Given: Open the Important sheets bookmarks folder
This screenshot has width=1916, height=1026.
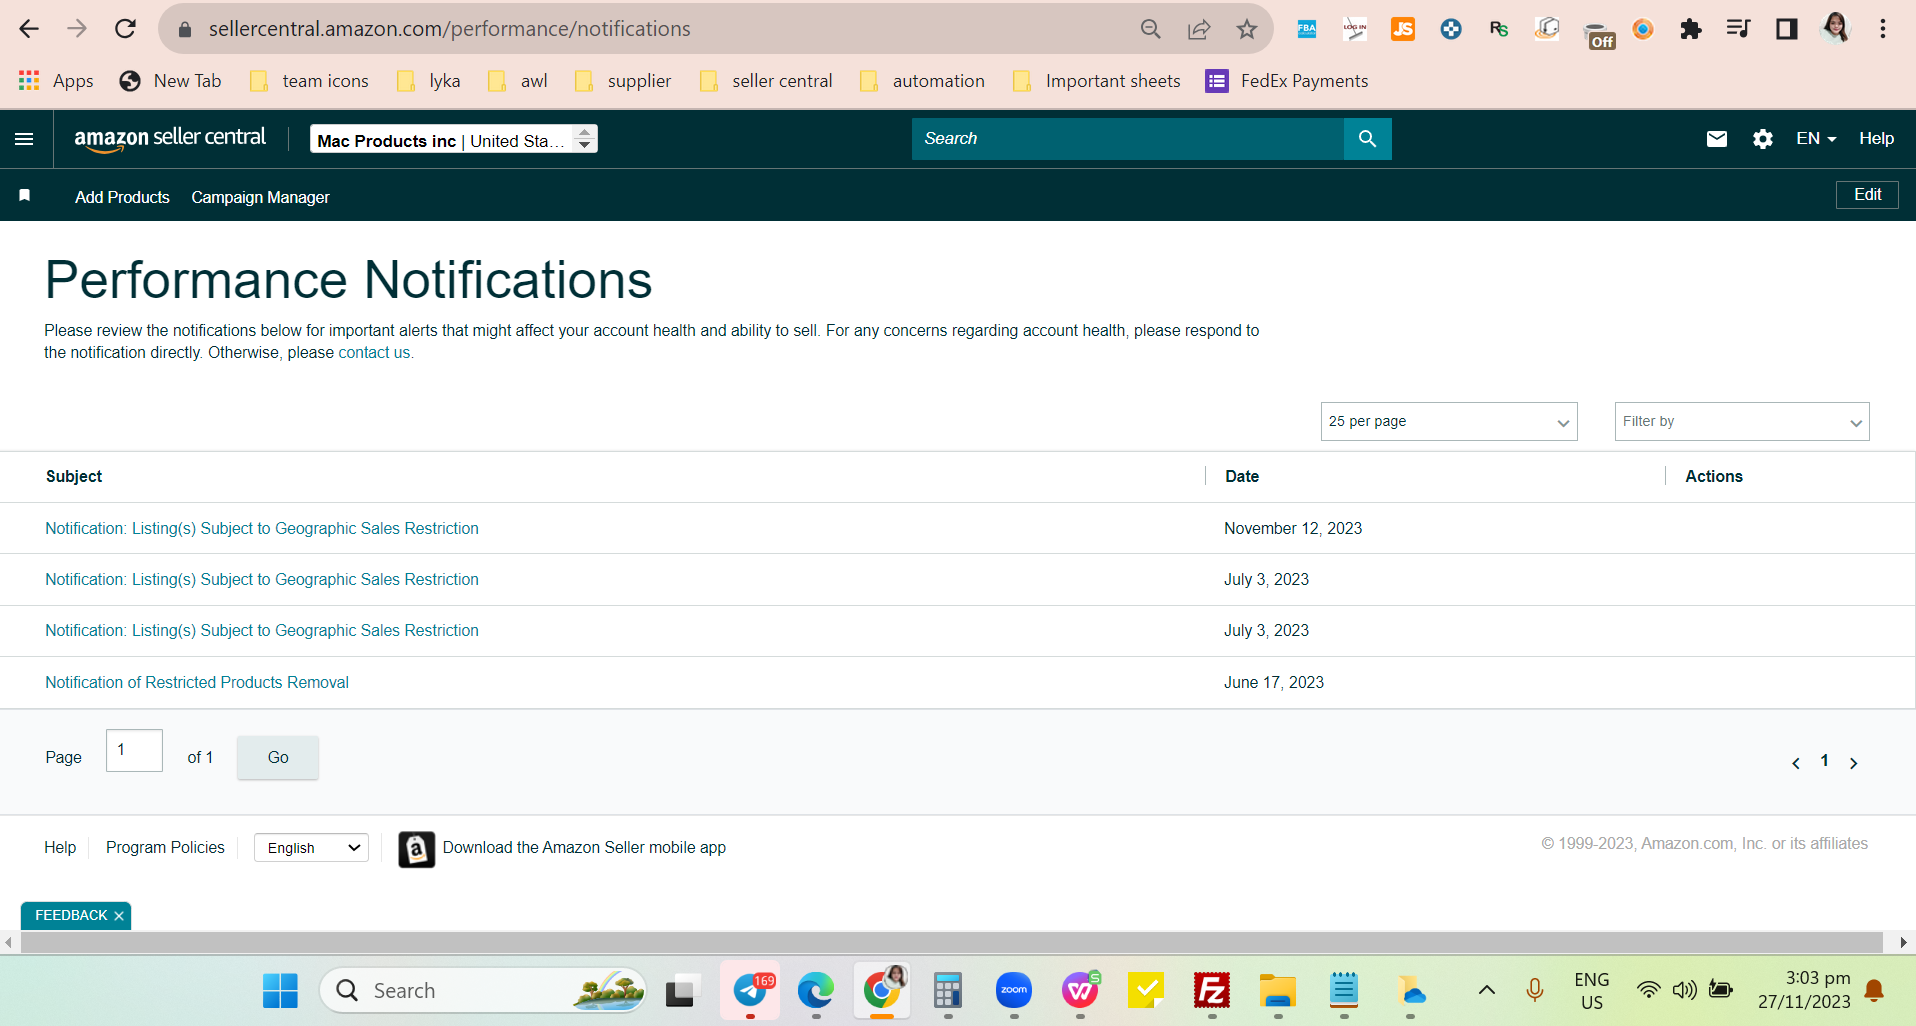Looking at the screenshot, I should click(x=1096, y=81).
